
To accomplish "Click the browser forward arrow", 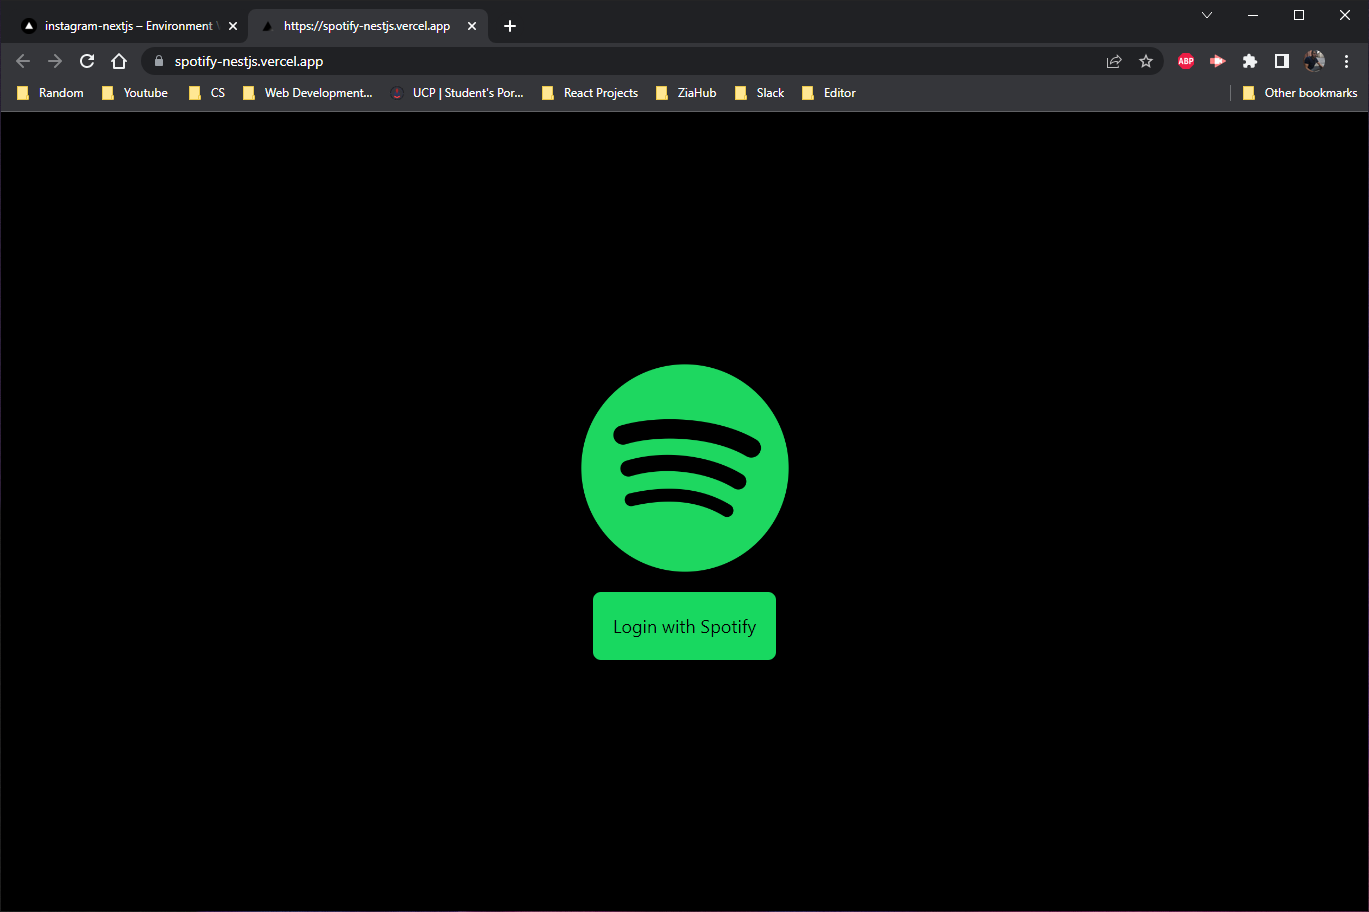I will click(55, 61).
